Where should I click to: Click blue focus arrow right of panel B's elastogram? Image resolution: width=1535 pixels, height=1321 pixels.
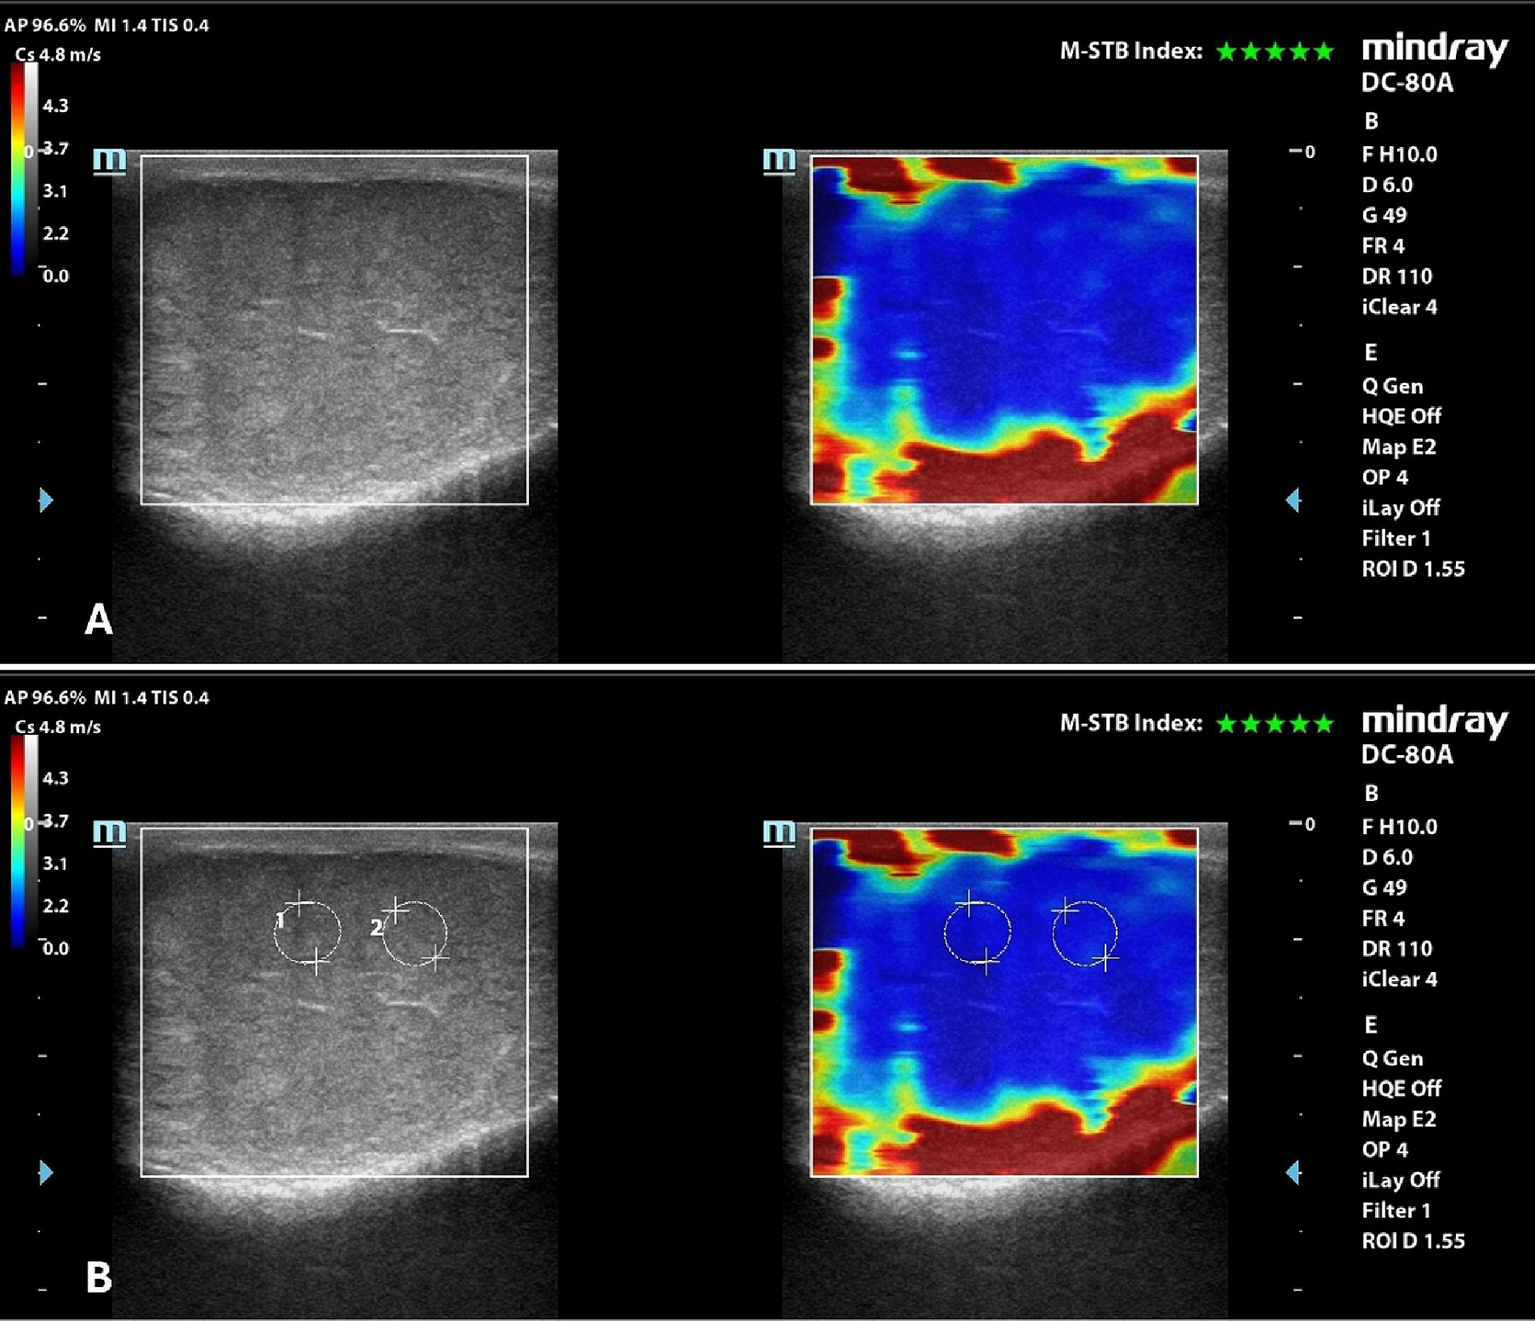(1293, 1172)
